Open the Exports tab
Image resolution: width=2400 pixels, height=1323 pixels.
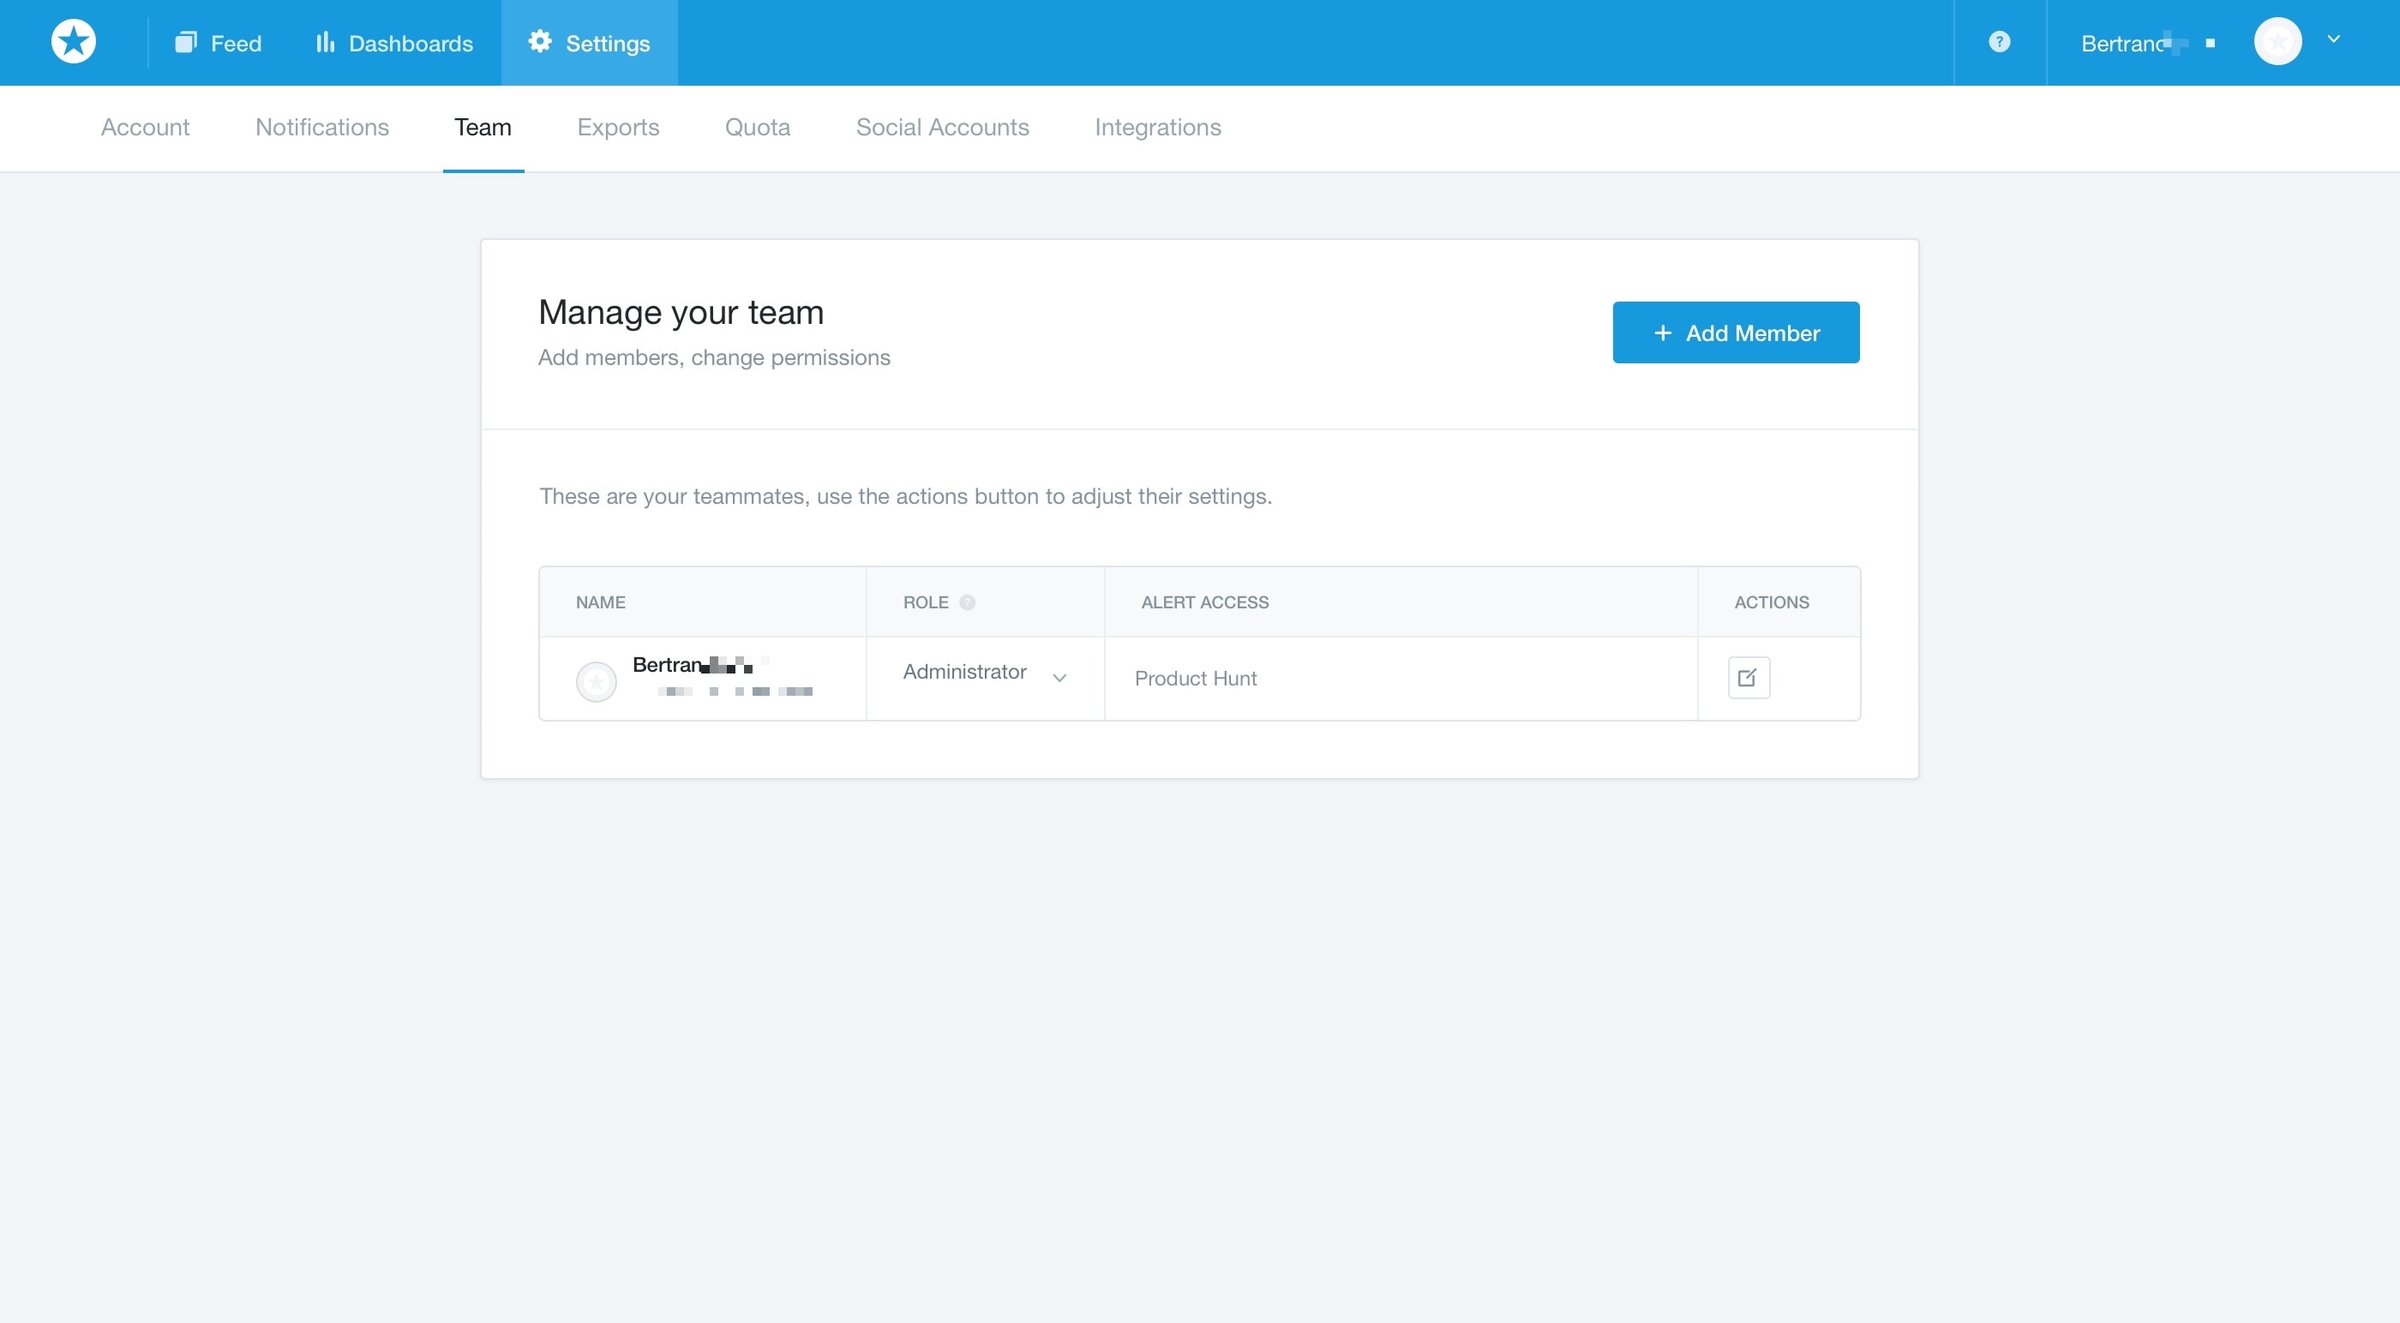[x=618, y=127]
